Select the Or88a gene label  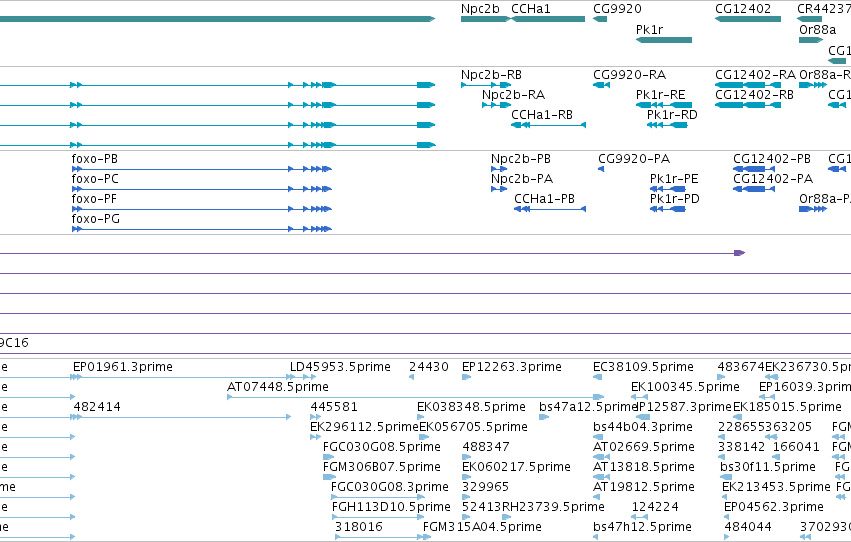[x=817, y=29]
